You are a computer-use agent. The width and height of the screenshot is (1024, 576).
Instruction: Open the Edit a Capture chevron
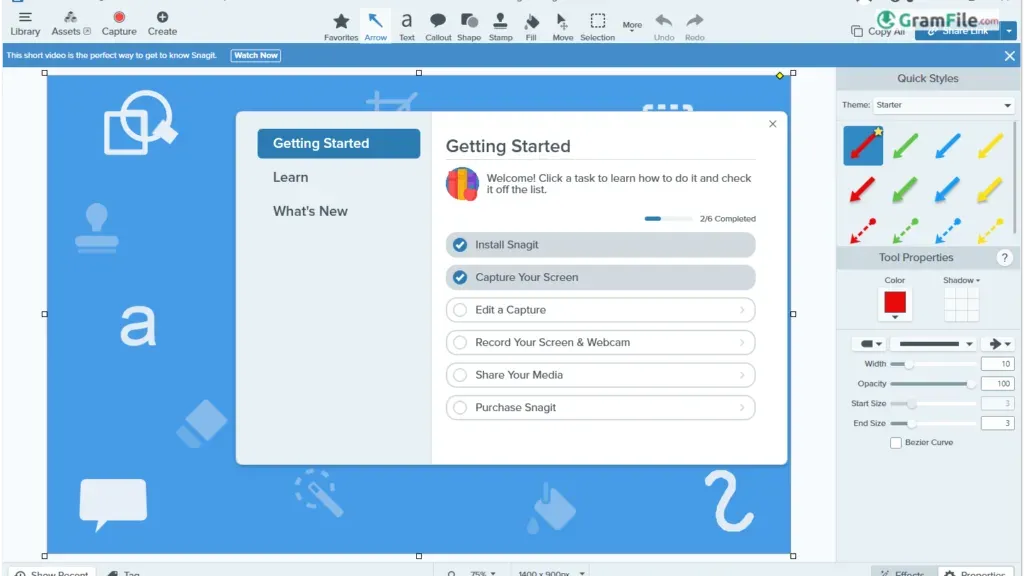tap(742, 310)
